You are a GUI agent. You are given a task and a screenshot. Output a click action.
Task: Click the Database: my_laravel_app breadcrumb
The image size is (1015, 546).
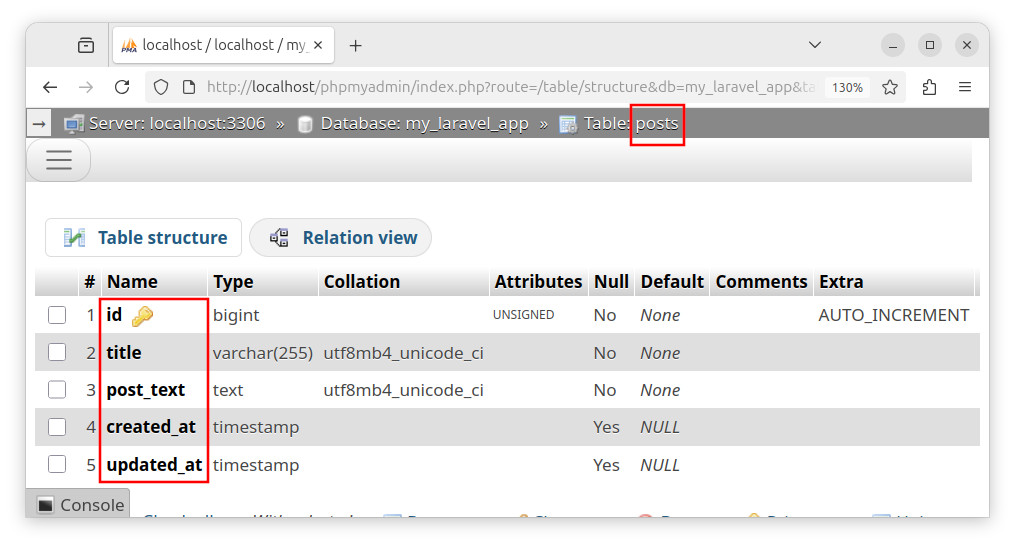tap(425, 123)
